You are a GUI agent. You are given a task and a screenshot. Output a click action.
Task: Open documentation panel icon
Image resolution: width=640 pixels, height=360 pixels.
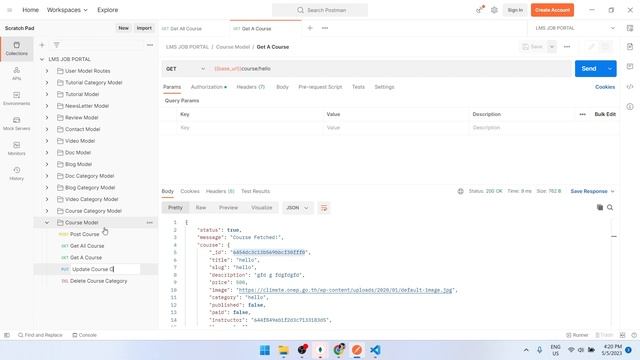630,47
